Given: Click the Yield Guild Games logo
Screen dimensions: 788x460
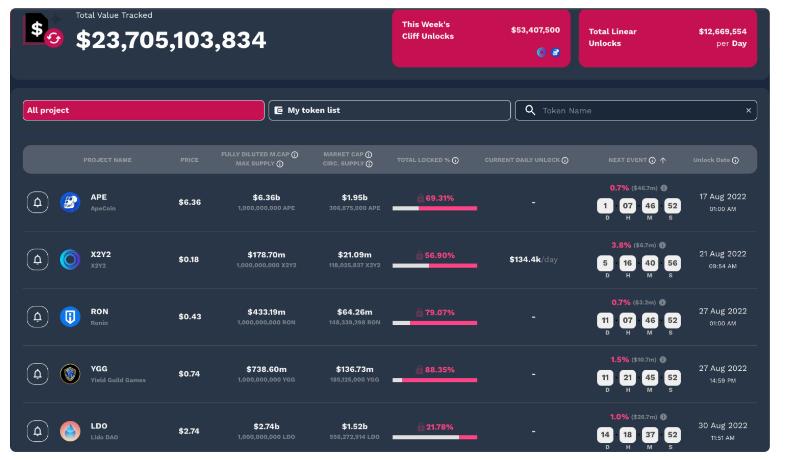Looking at the screenshot, I should click(70, 374).
